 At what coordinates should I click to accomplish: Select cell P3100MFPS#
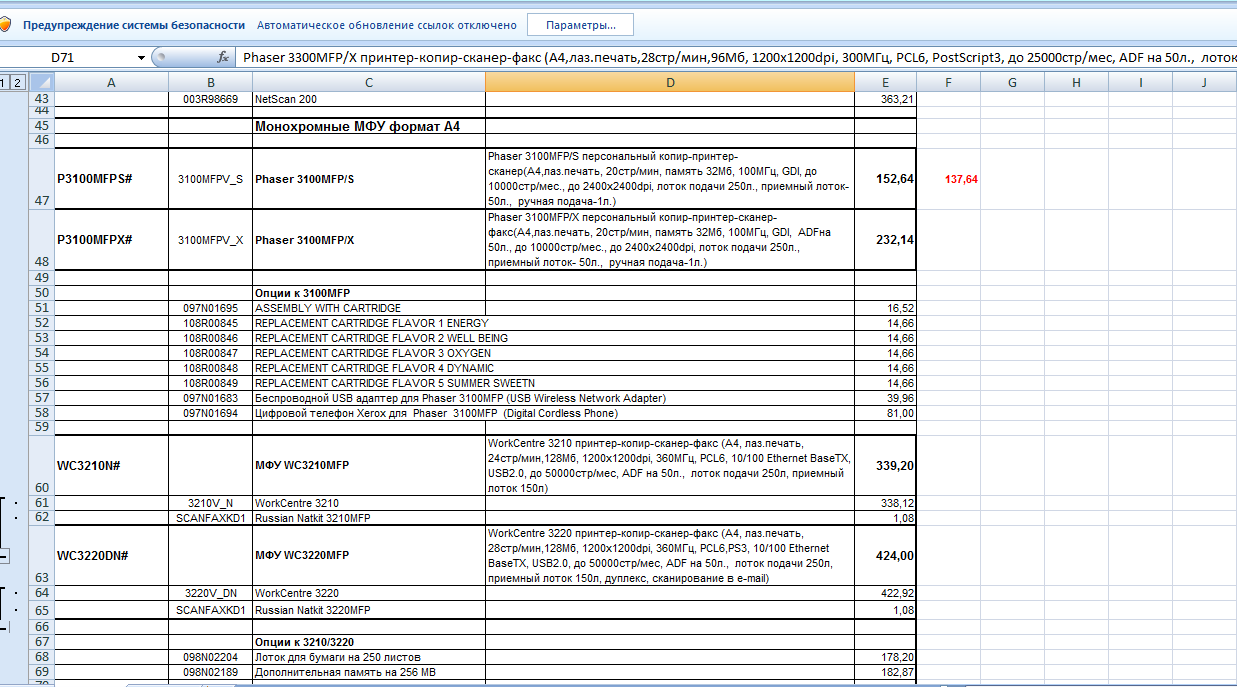pyautogui.click(x=111, y=179)
